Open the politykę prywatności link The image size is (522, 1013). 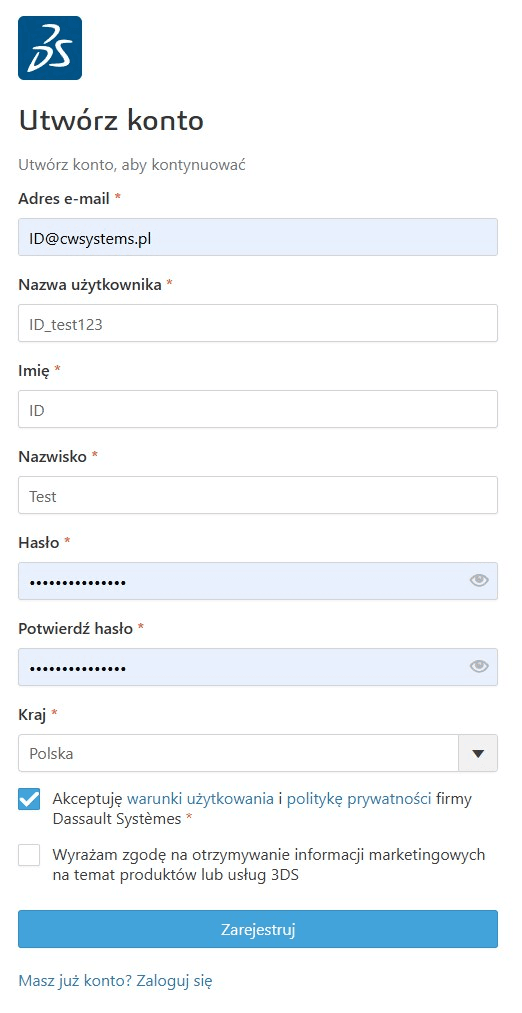click(359, 799)
